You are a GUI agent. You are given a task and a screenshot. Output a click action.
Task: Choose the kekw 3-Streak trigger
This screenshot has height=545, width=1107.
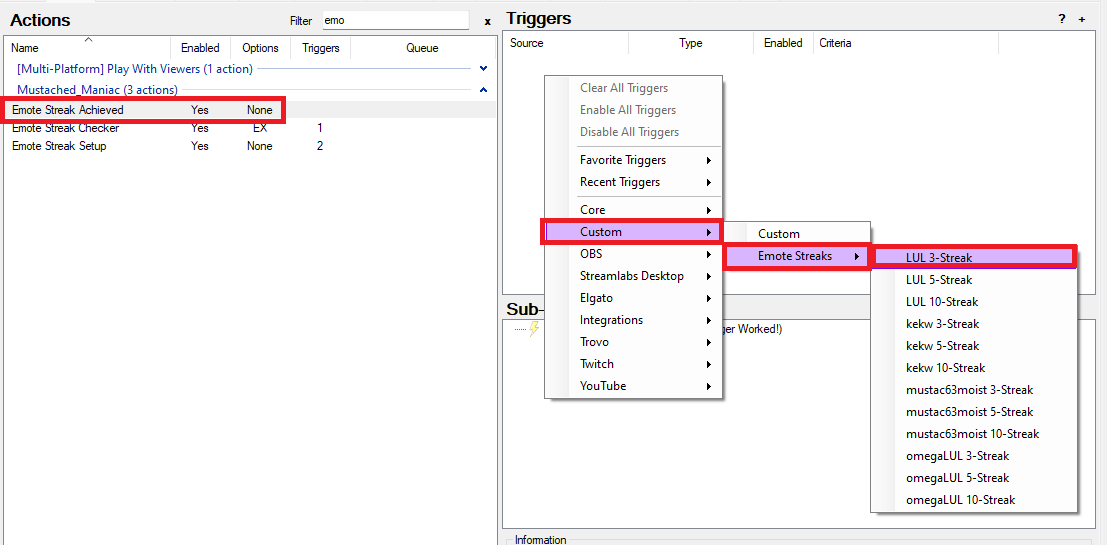pyautogui.click(x=974, y=324)
